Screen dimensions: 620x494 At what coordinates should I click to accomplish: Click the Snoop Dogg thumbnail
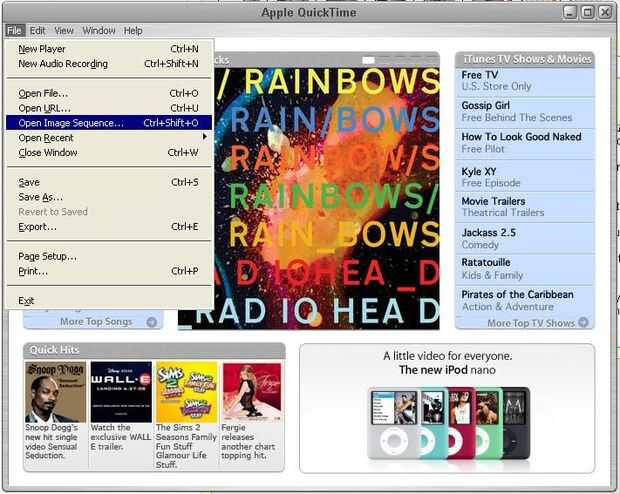[55, 392]
